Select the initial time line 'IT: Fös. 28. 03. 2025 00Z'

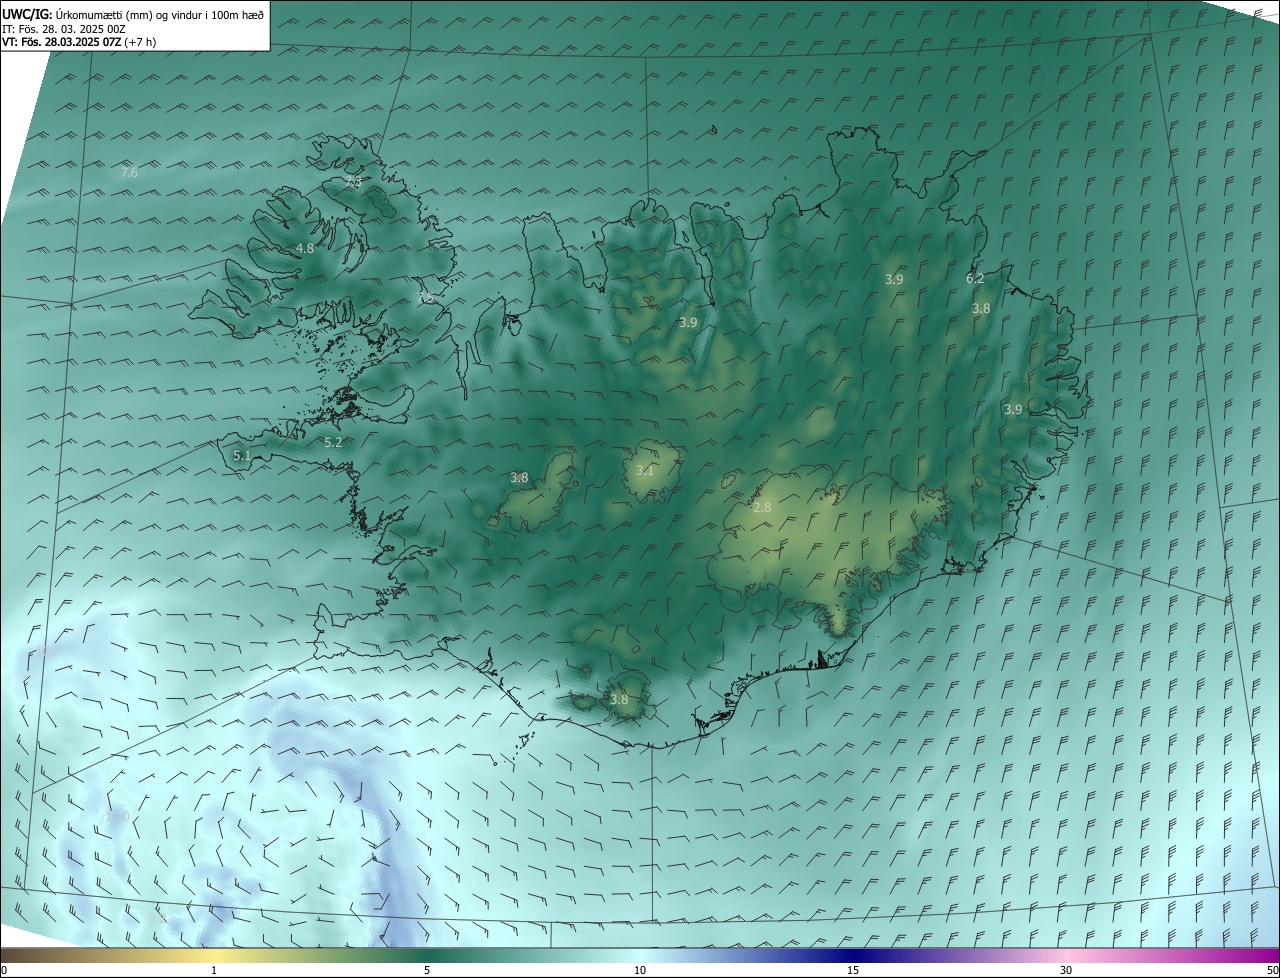(x=63, y=29)
